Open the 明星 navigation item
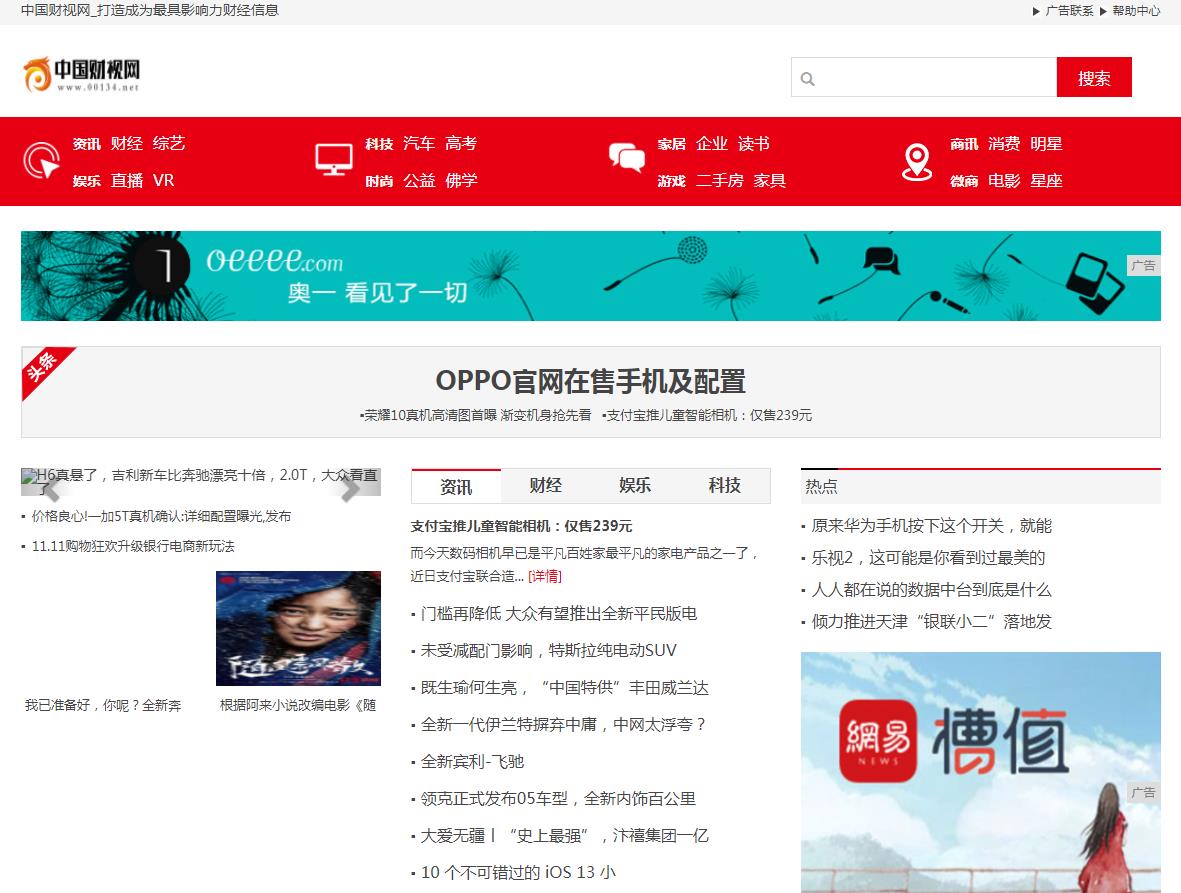 click(1046, 143)
